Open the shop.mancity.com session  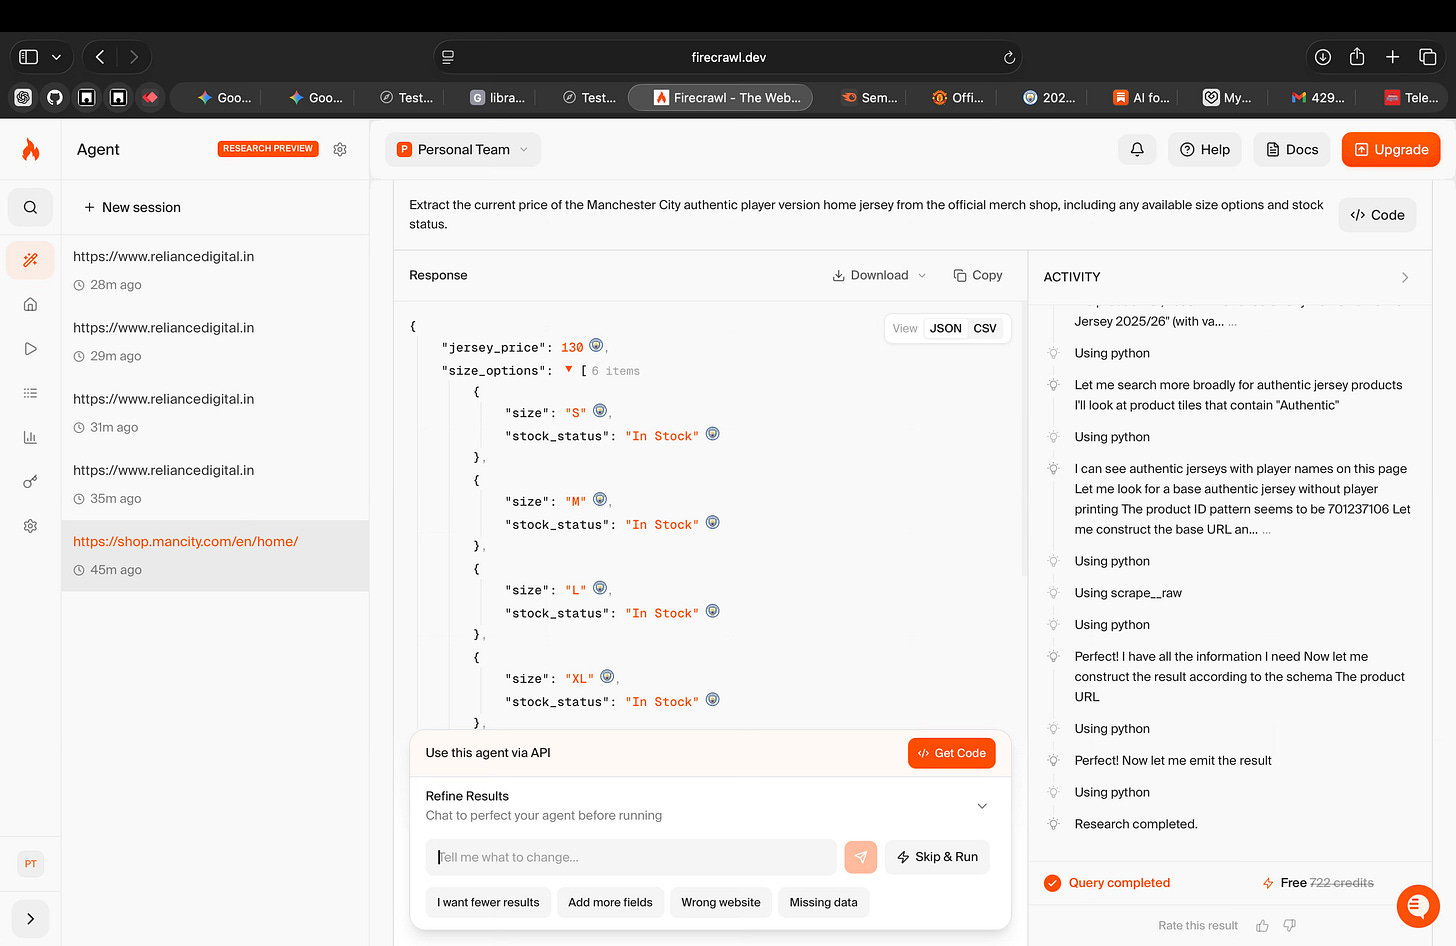pos(215,555)
